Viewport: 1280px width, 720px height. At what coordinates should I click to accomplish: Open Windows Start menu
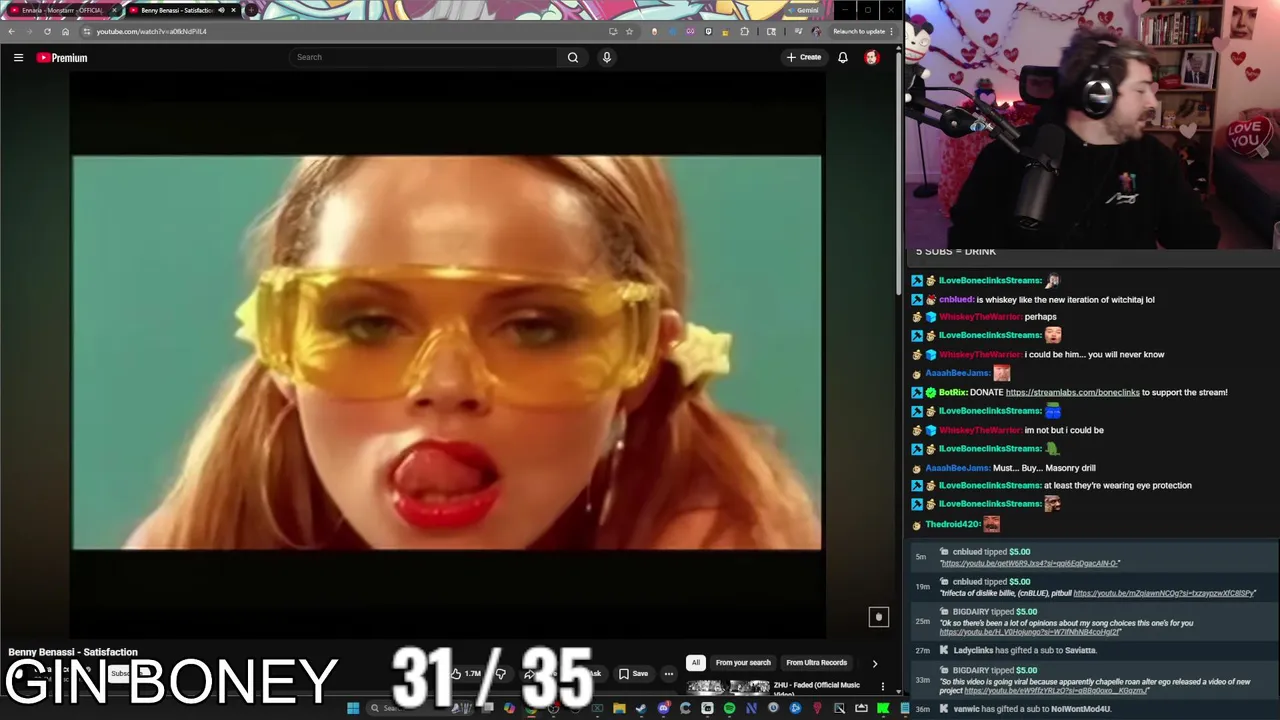pyautogui.click(x=353, y=708)
